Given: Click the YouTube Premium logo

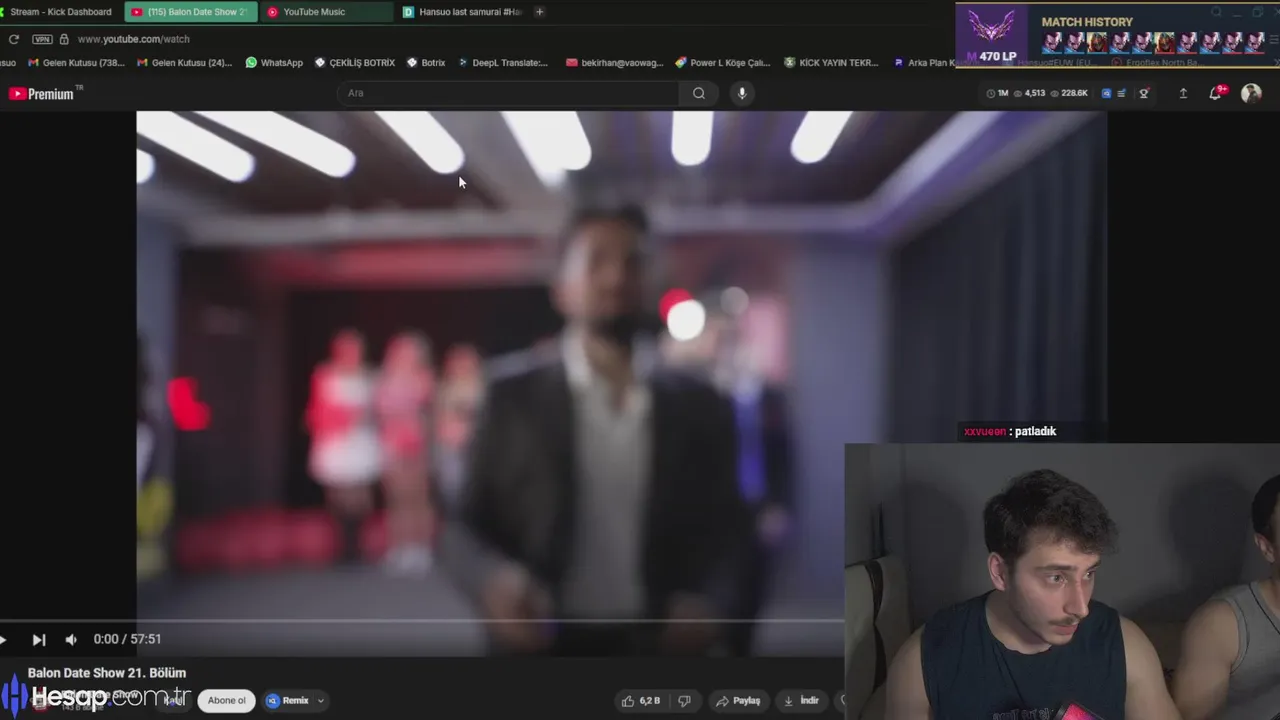Looking at the screenshot, I should (x=42, y=94).
